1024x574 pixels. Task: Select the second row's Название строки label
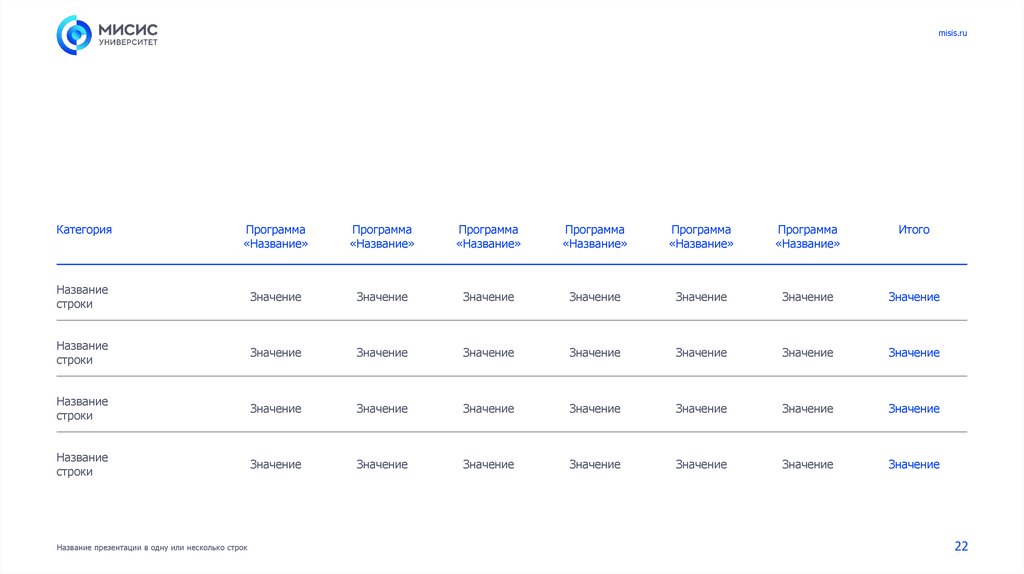tap(82, 353)
